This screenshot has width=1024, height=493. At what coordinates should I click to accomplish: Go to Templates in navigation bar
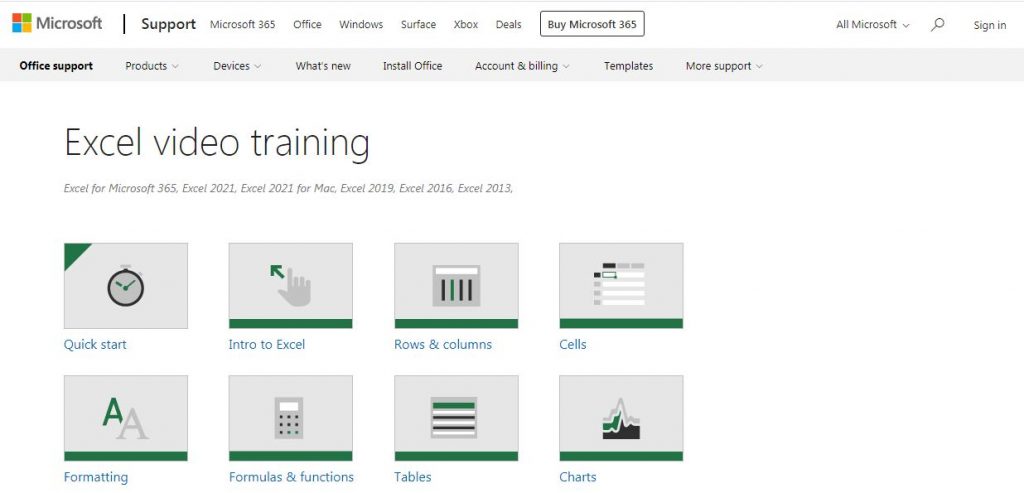(x=628, y=66)
